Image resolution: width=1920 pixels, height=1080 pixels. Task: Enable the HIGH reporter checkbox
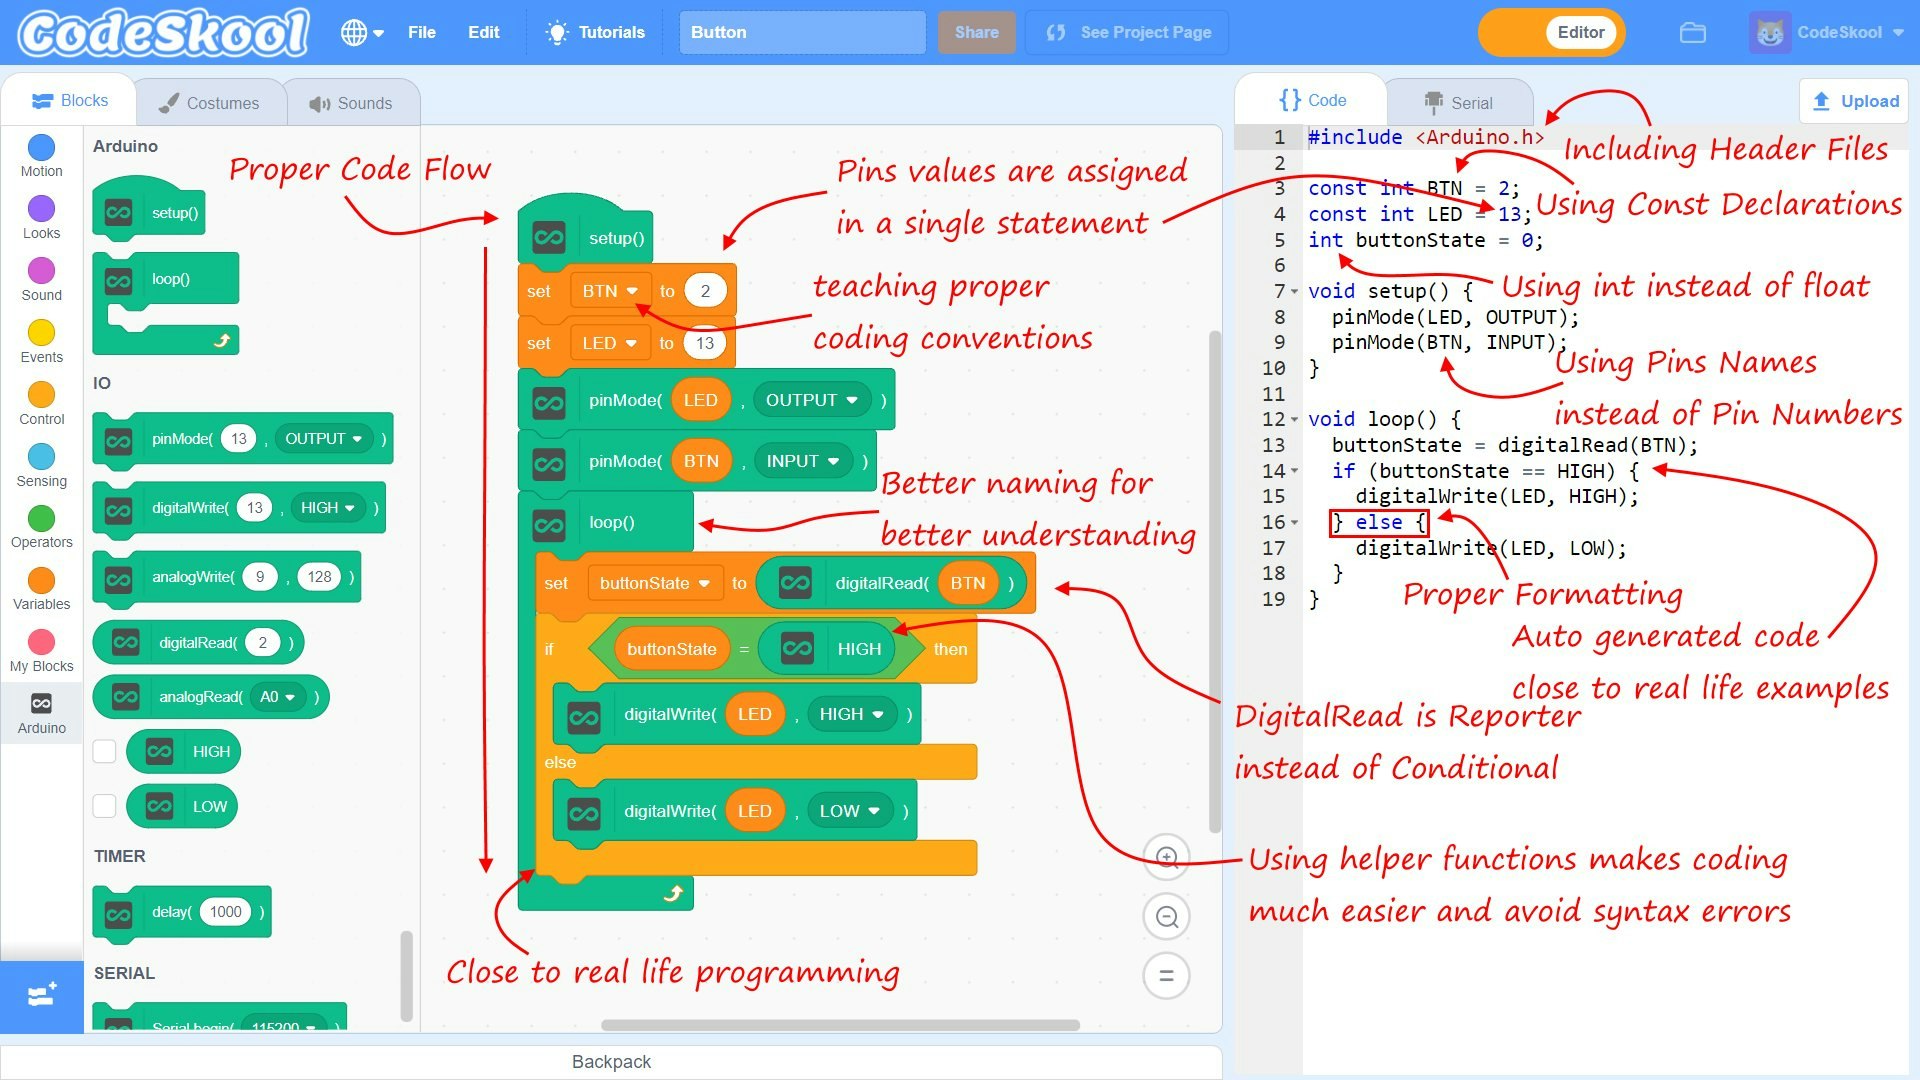[105, 751]
